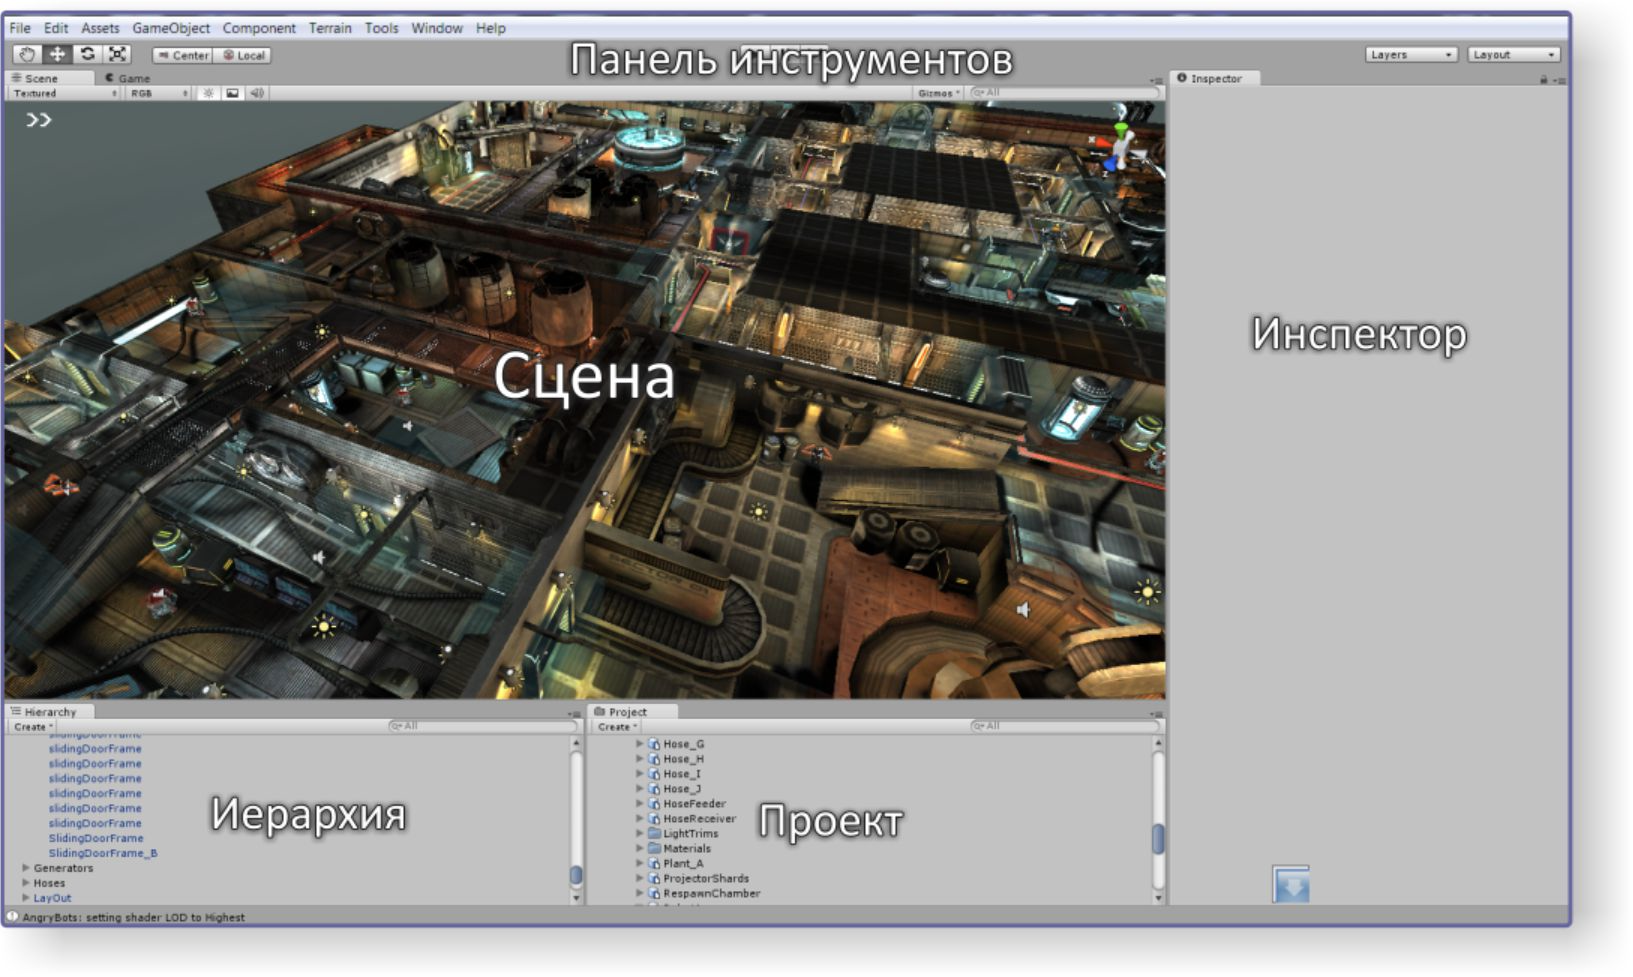Image resolution: width=1633 pixels, height=977 pixels.
Task: Click the HoseReceiver prefab icon
Action: pos(654,819)
